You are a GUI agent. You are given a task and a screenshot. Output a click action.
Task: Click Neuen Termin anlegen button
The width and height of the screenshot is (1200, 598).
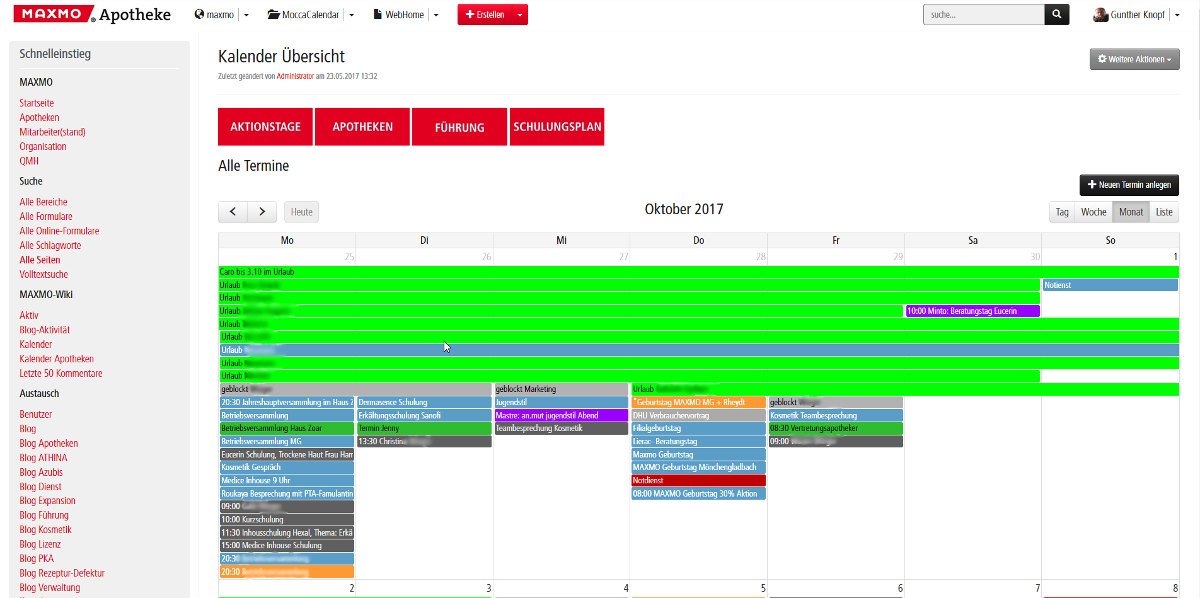tap(1129, 185)
